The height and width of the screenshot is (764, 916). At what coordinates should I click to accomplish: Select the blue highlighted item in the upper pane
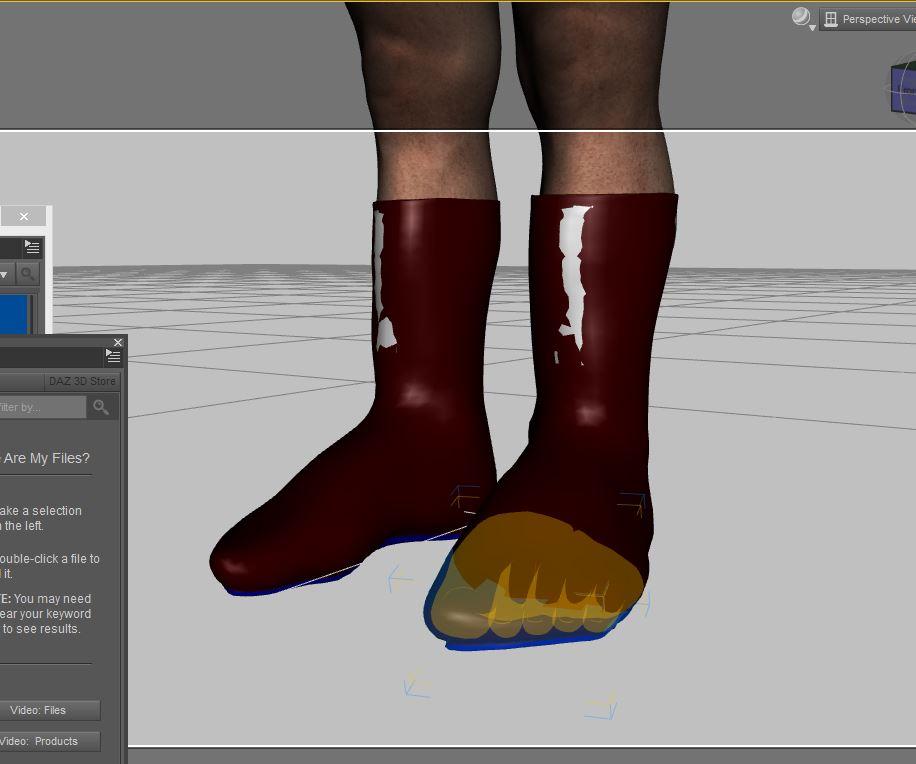(14, 314)
